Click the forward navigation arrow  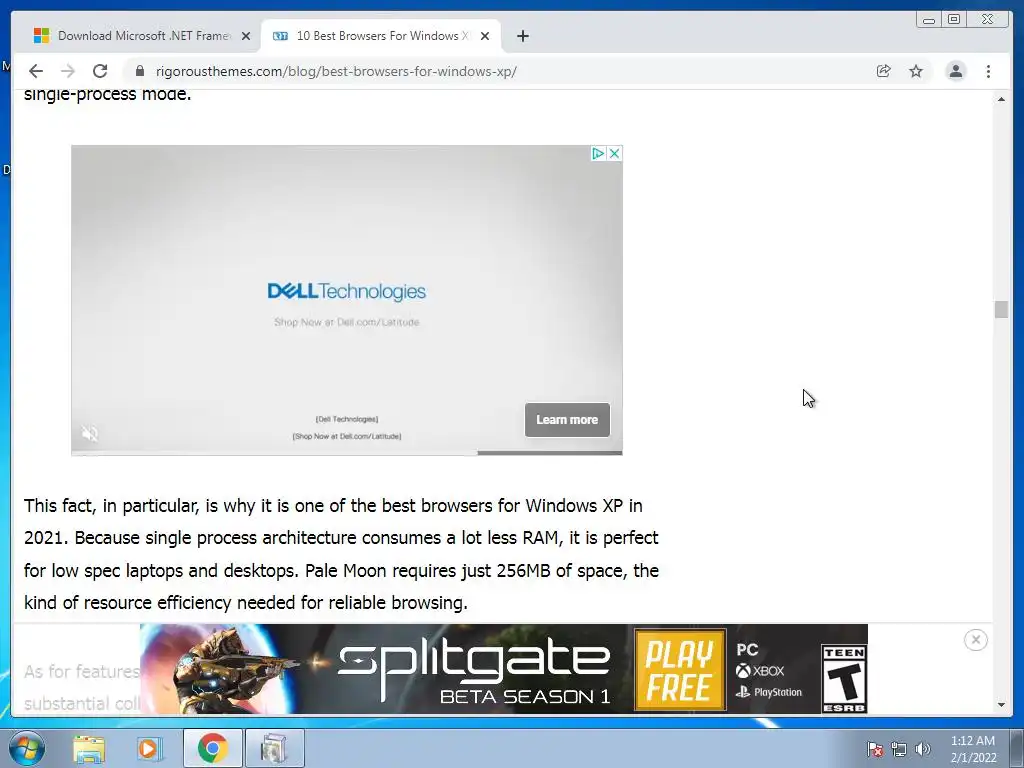68,71
